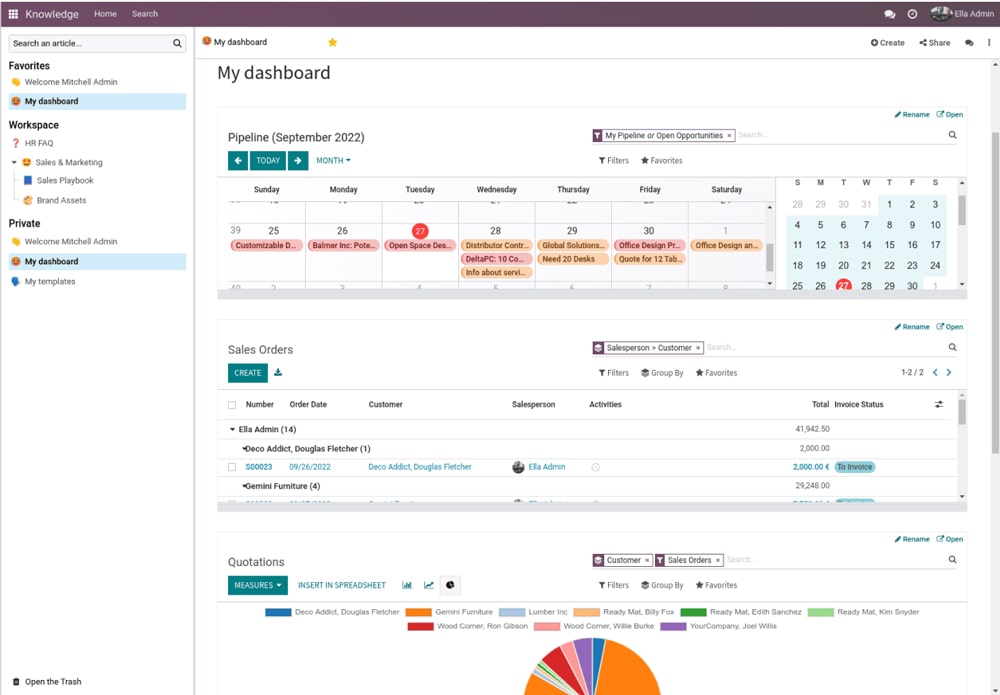Check the checkbox beside order S00023

coord(231,466)
